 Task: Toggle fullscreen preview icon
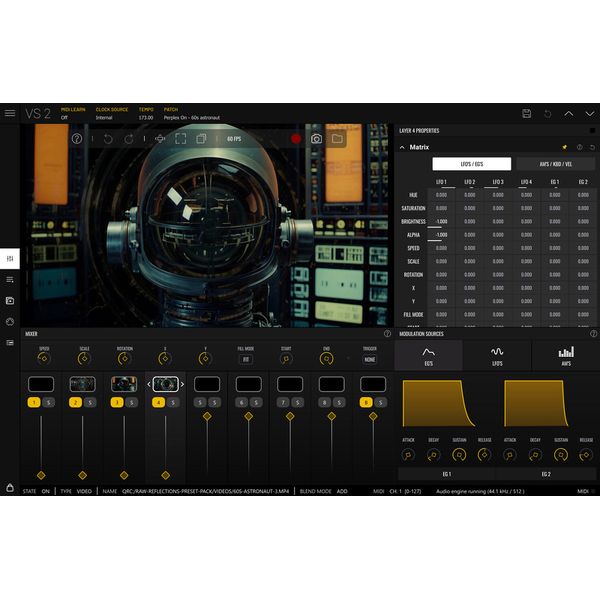coord(181,139)
